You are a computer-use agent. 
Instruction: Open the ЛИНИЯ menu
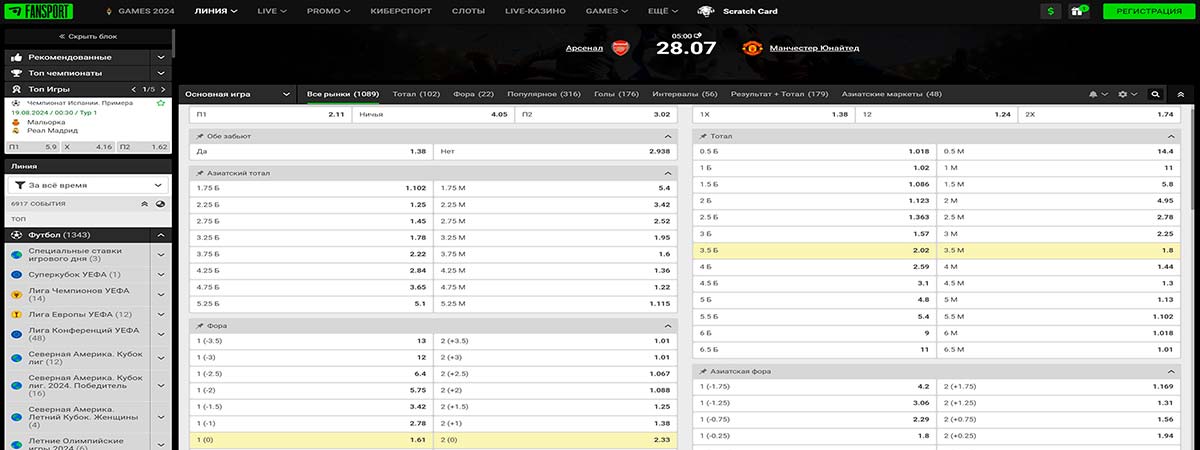[x=216, y=11]
